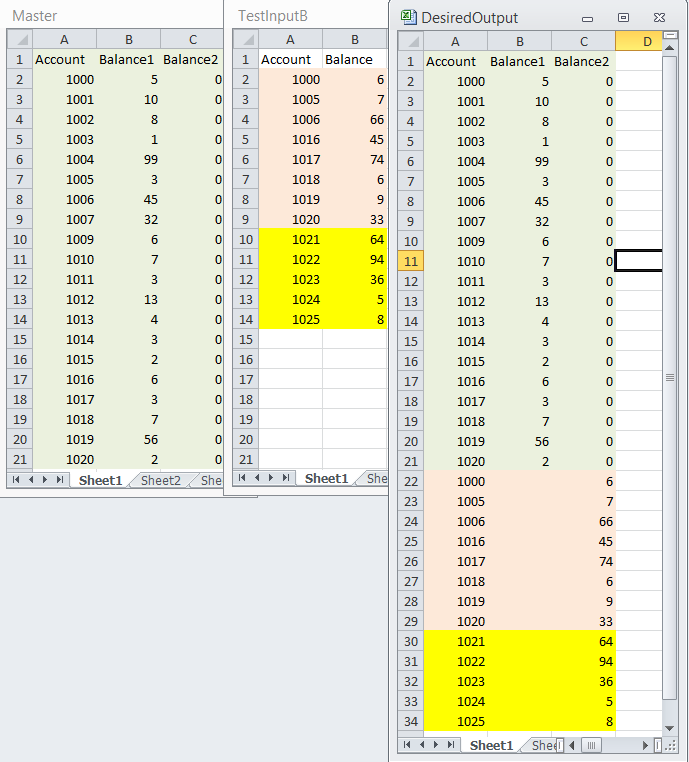Click Balance2 value 74 in DesiredOutput
689x762 pixels.
pos(584,561)
